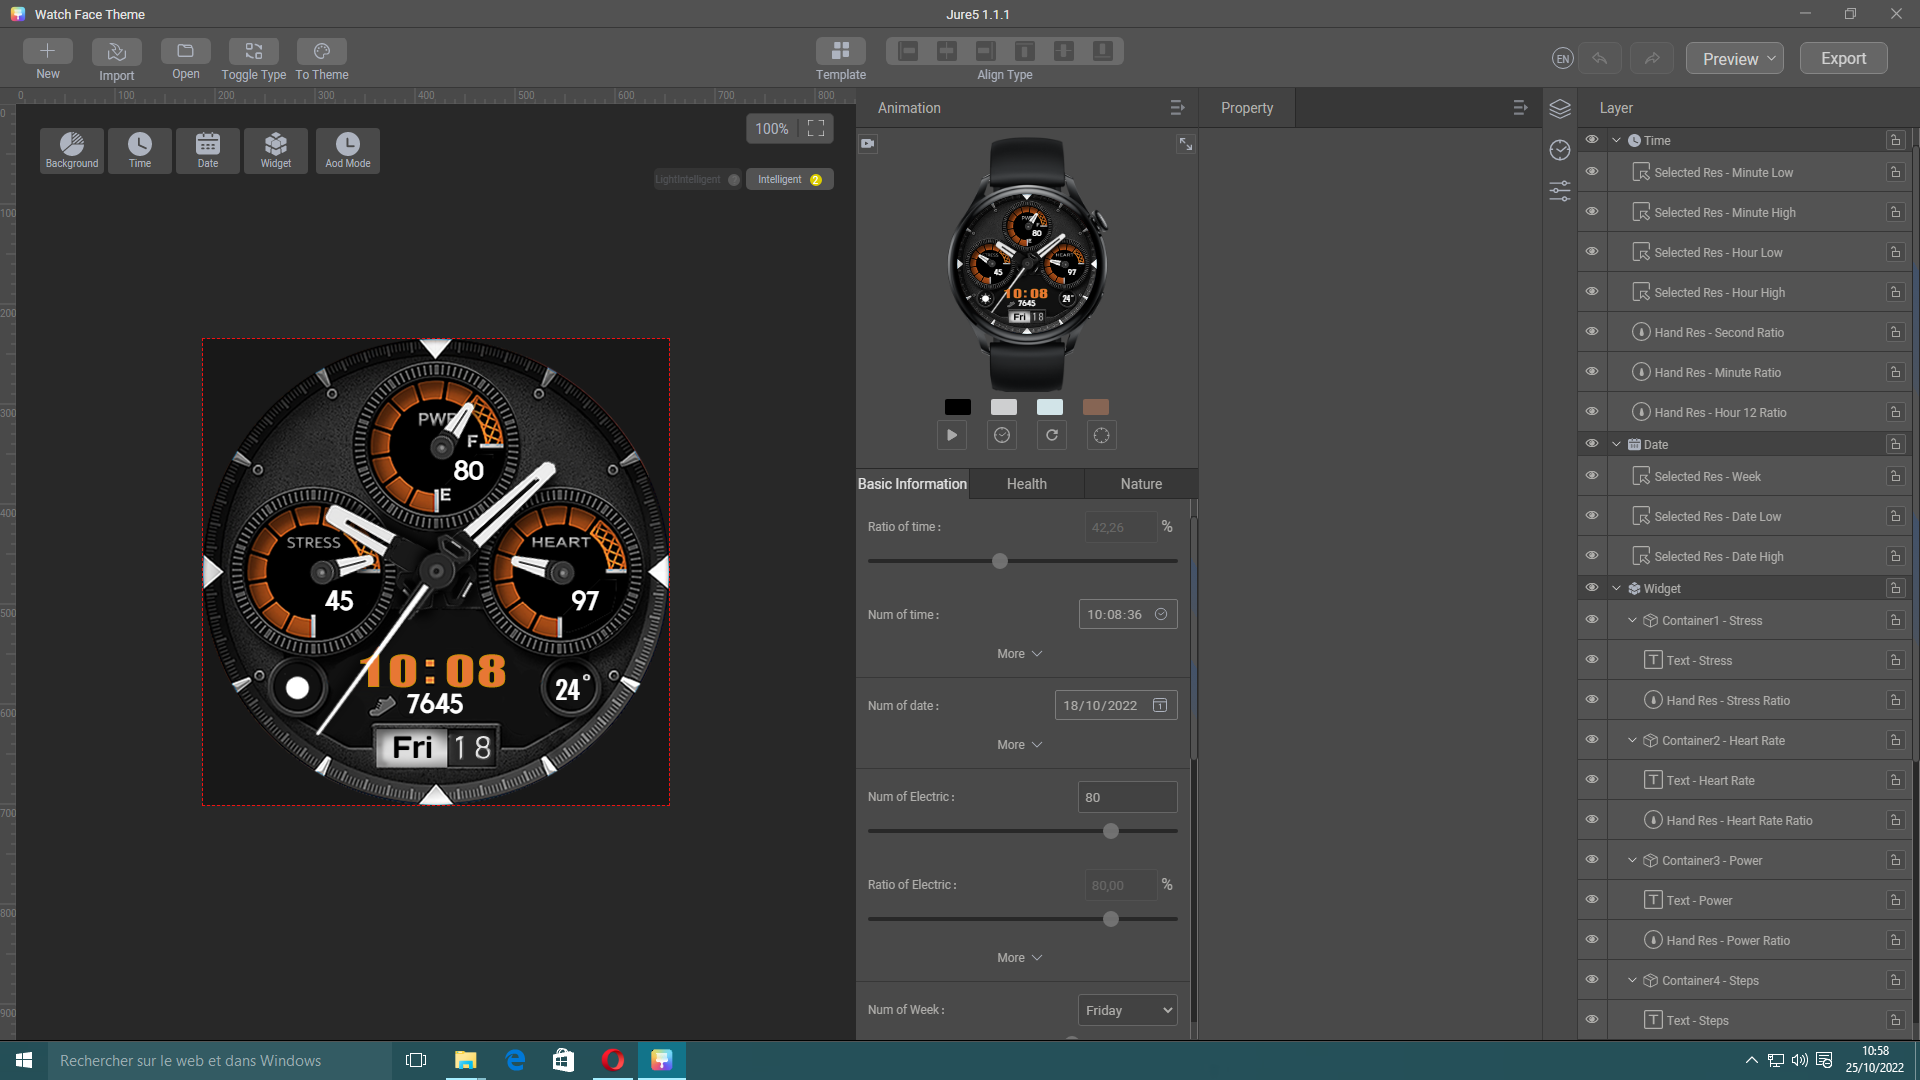Open the Template icon
This screenshot has width=1920, height=1080.
pyautogui.click(x=840, y=52)
